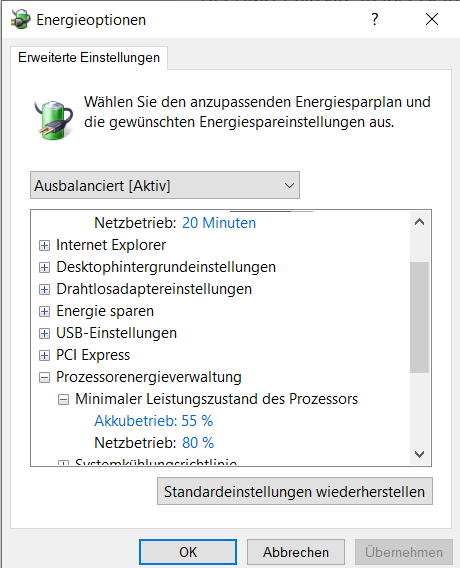Expand the Internet Explorer node
This screenshot has width=460, height=568.
click(x=44, y=246)
